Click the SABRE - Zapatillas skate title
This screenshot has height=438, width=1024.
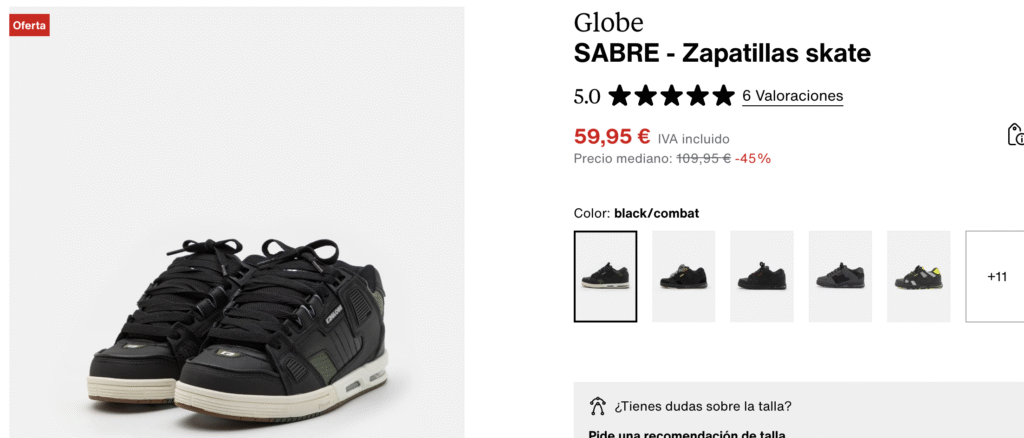pos(722,54)
